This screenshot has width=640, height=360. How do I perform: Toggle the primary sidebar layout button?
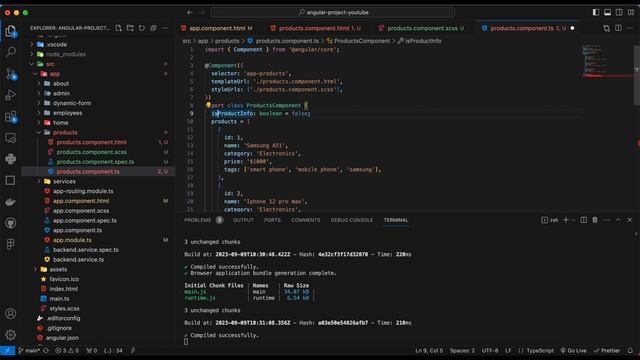click(596, 13)
